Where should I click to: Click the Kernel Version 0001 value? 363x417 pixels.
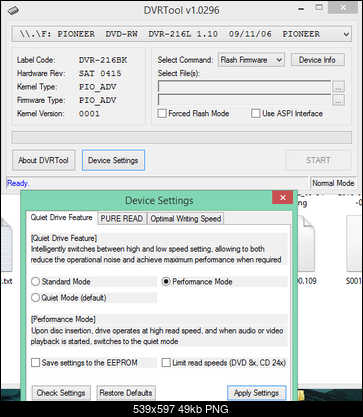(x=89, y=114)
